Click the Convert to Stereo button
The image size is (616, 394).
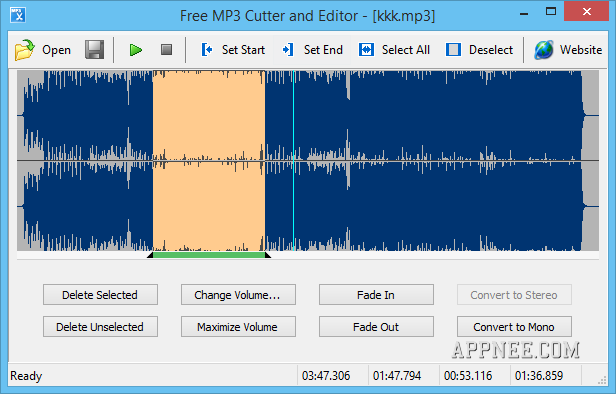coord(514,295)
